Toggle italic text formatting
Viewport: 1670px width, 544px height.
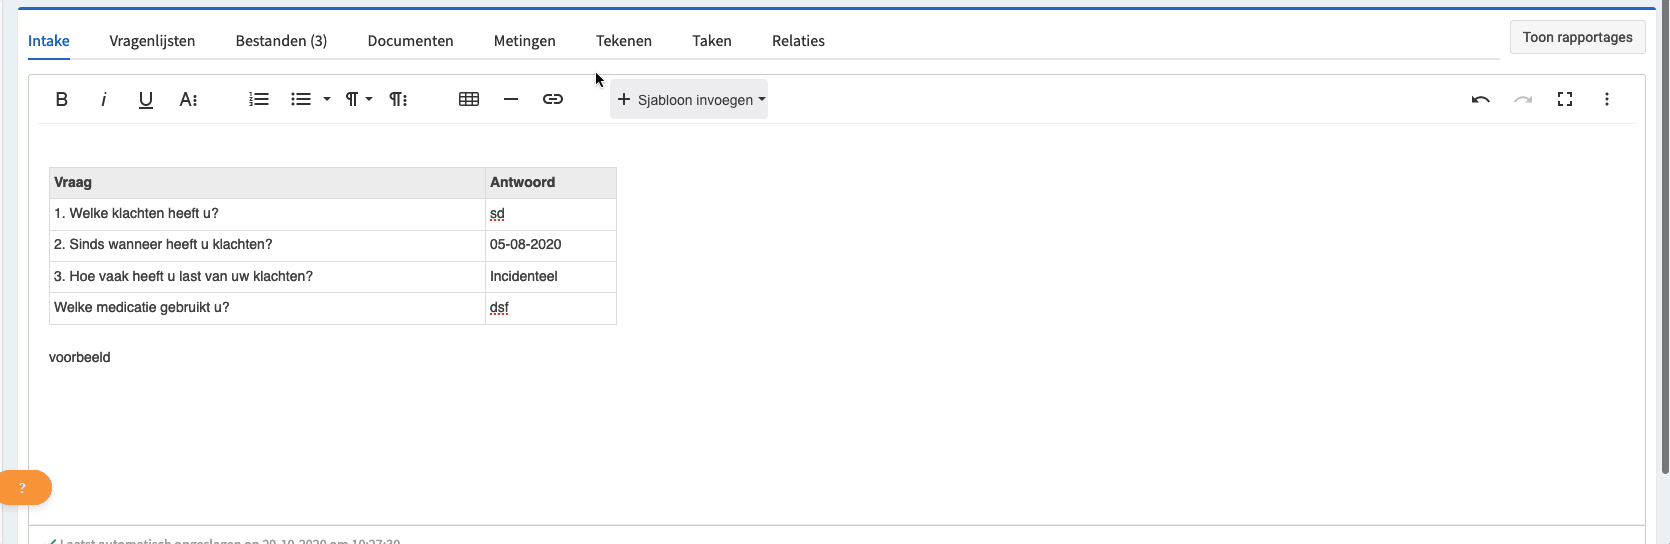tap(104, 99)
